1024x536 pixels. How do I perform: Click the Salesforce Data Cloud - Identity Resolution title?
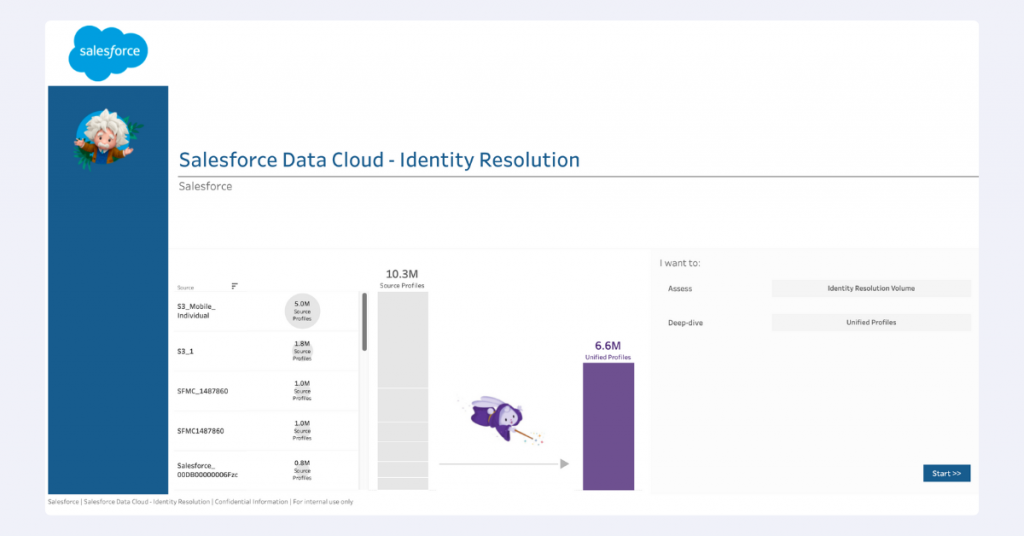pos(379,160)
